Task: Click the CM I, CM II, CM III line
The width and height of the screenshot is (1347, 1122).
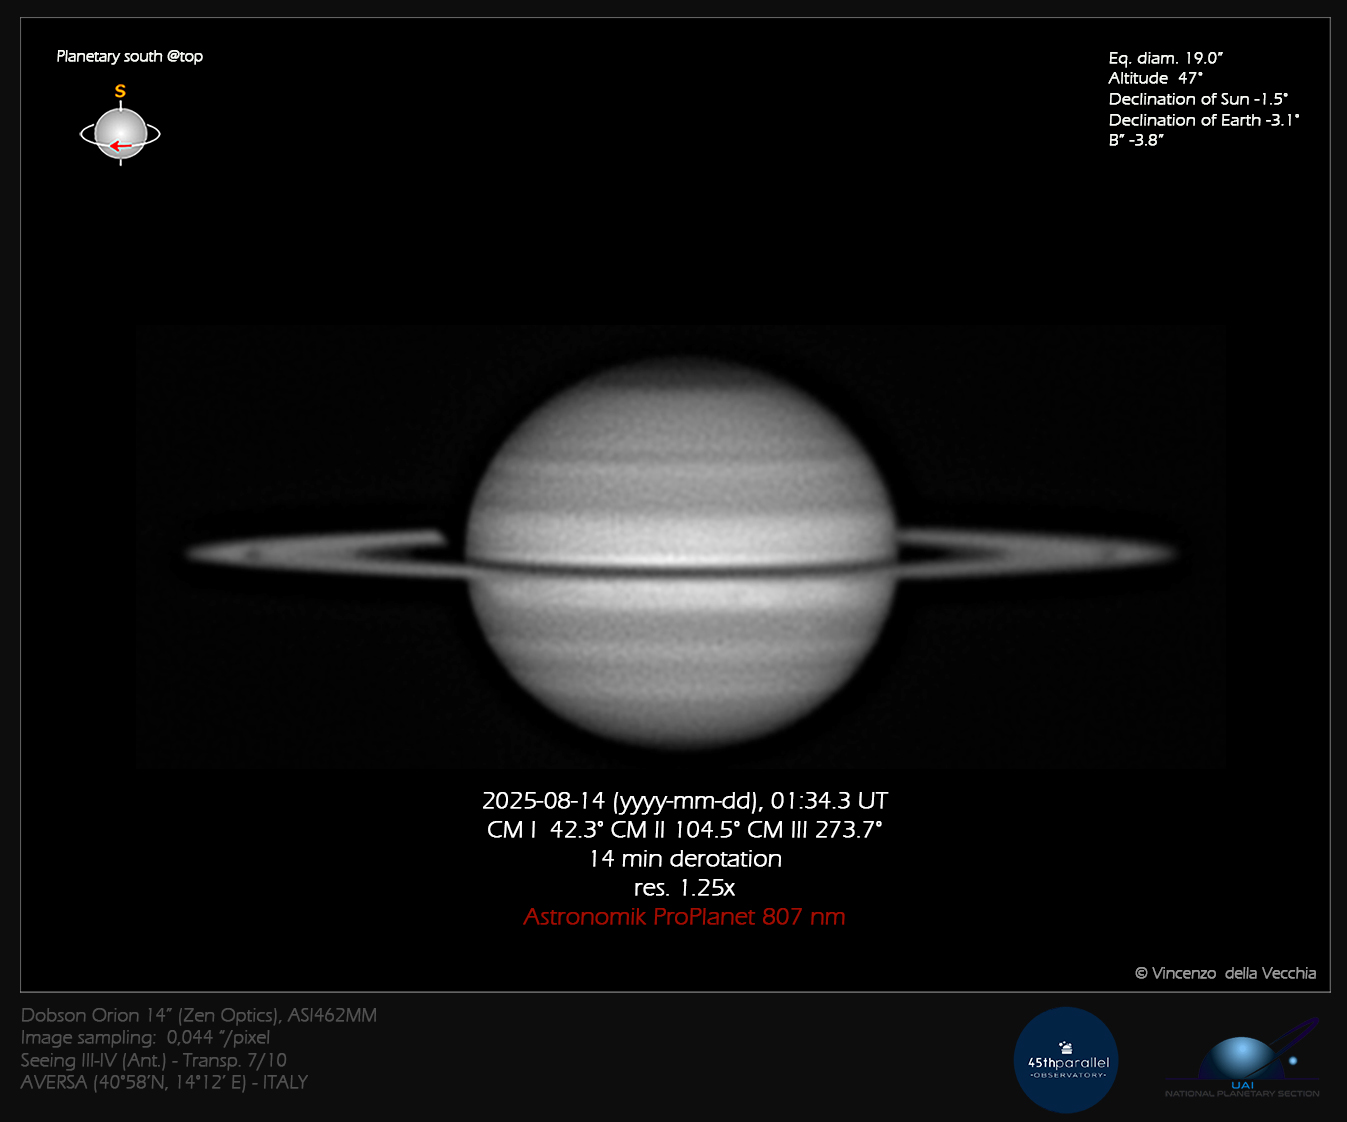Action: point(684,830)
